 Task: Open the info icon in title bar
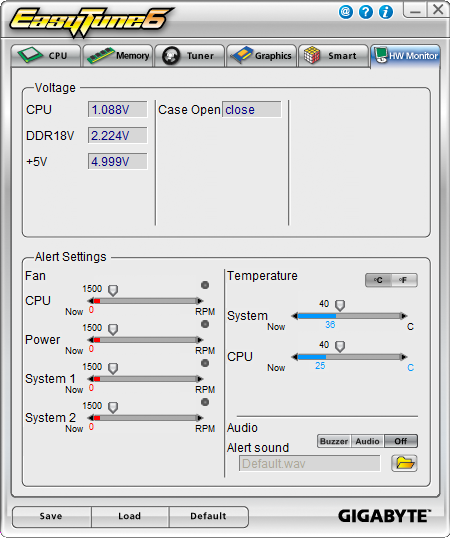(386, 12)
